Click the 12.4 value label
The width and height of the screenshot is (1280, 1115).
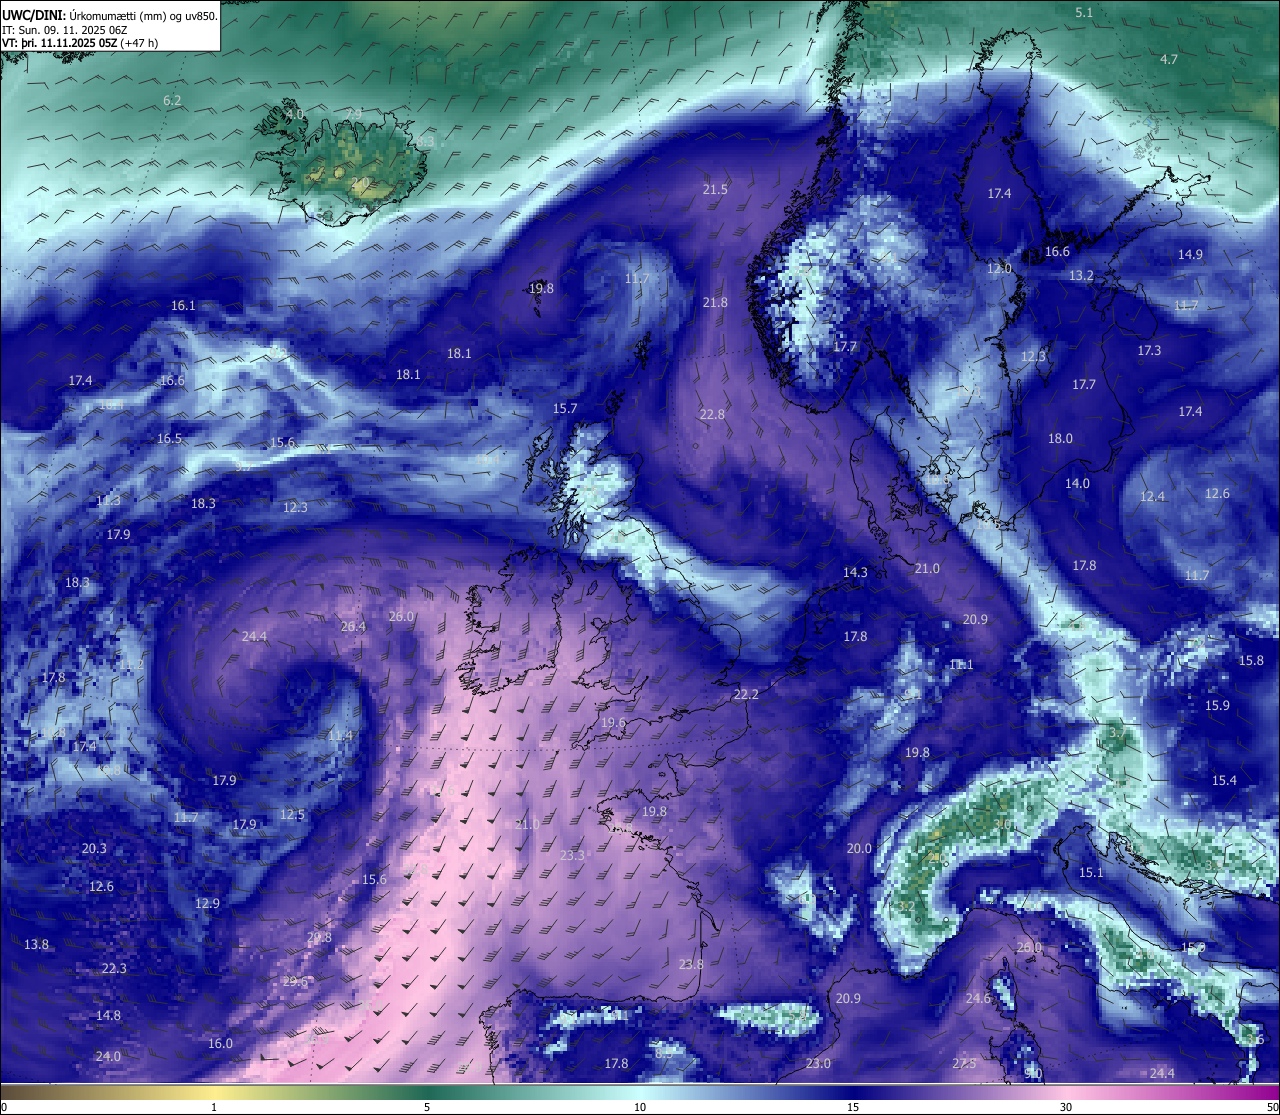click(1152, 496)
